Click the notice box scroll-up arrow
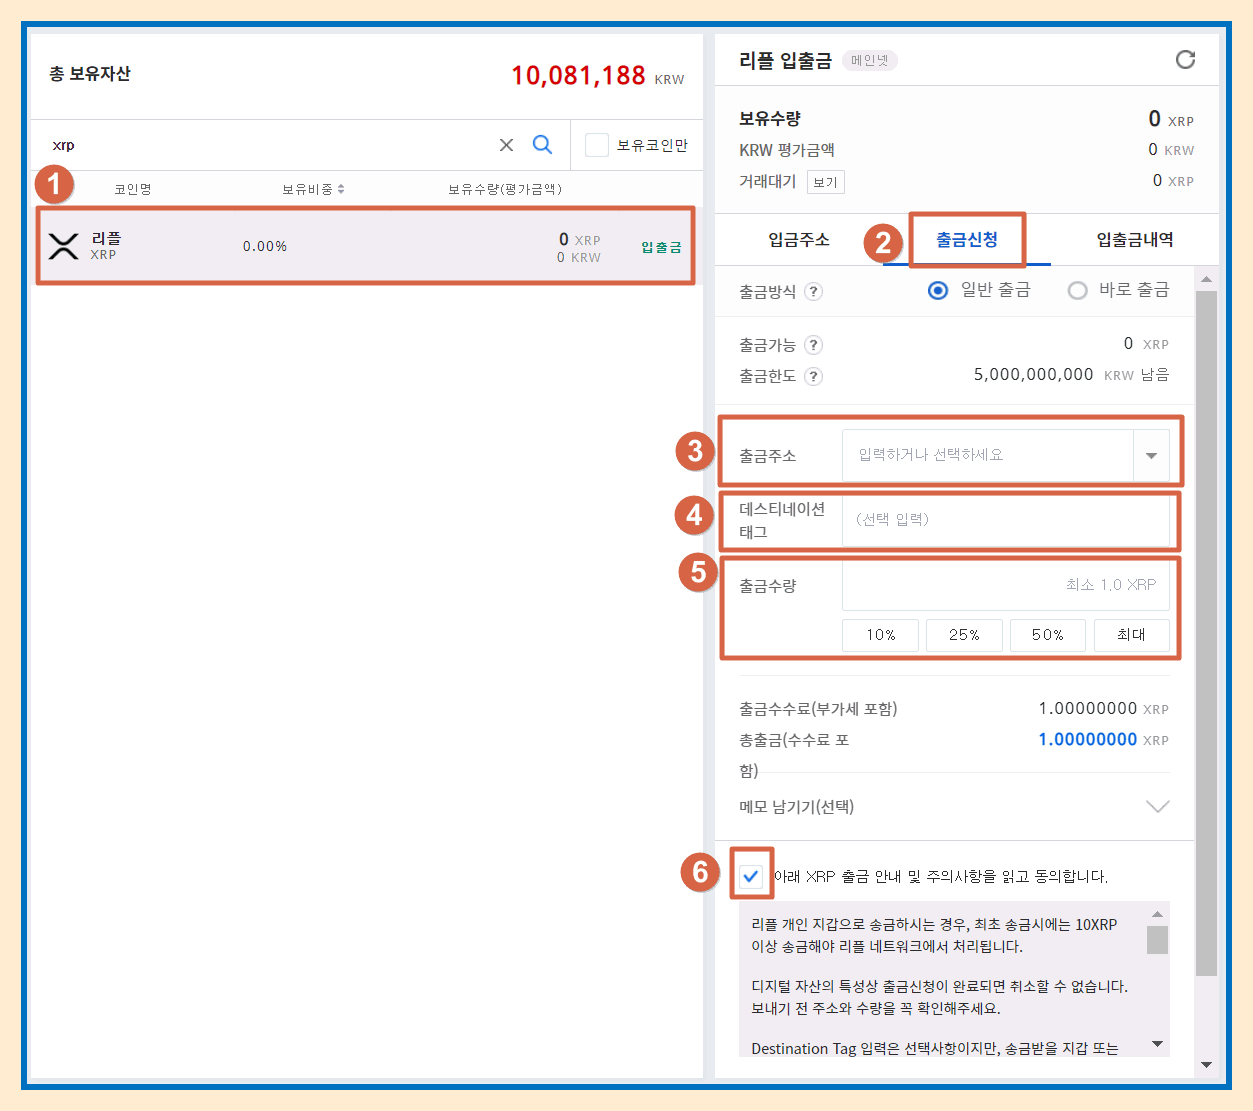Viewport: 1253px width, 1111px height. (x=1157, y=914)
